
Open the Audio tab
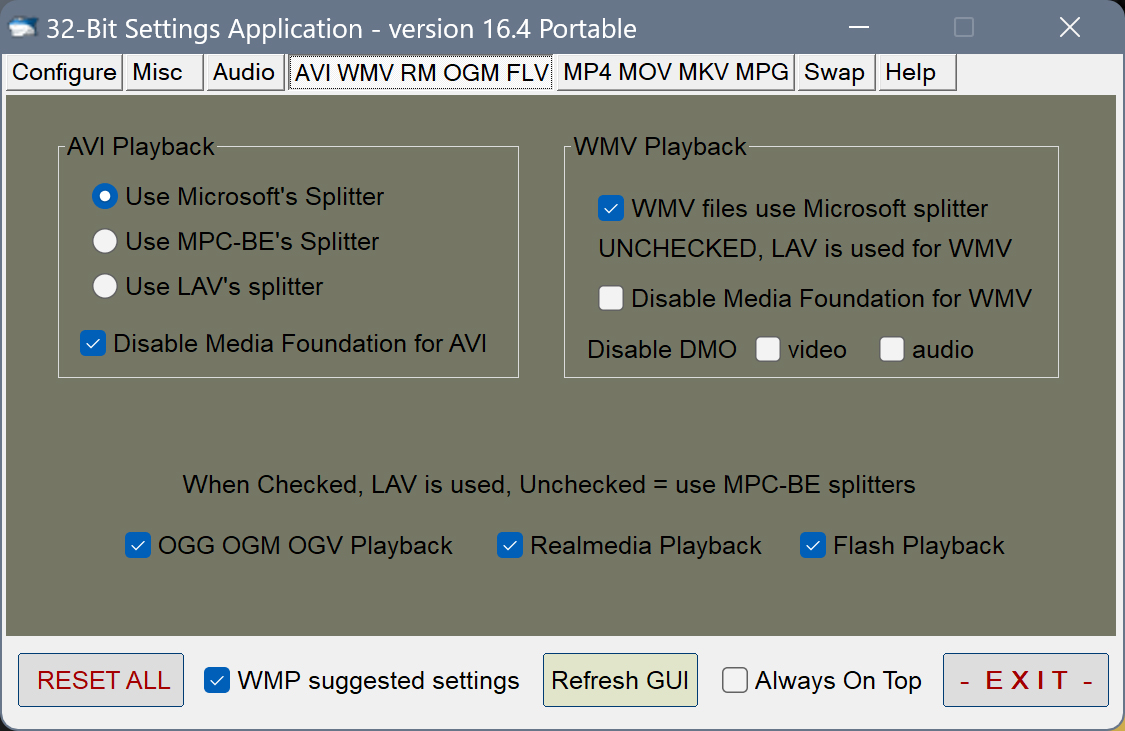pyautogui.click(x=245, y=72)
